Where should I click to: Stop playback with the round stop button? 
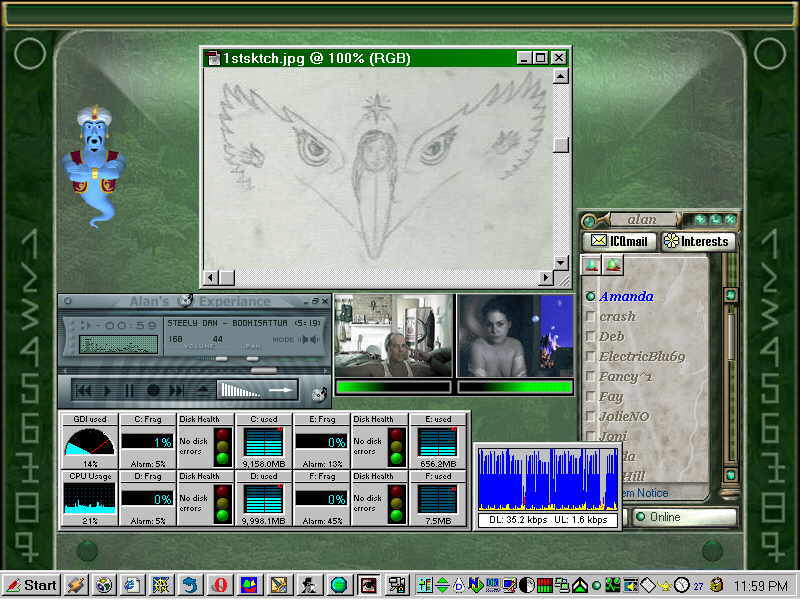153,390
